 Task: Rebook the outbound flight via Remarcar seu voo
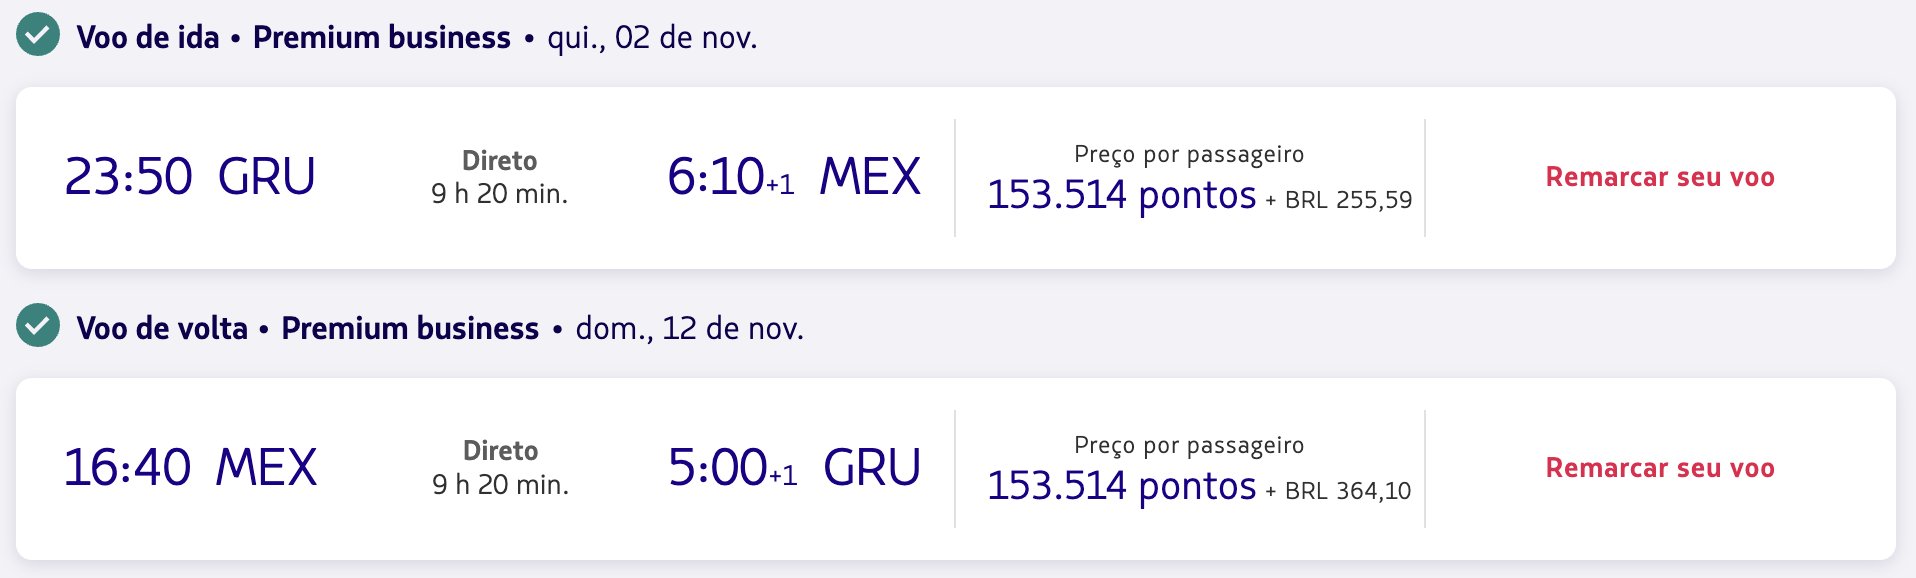coord(1660,177)
